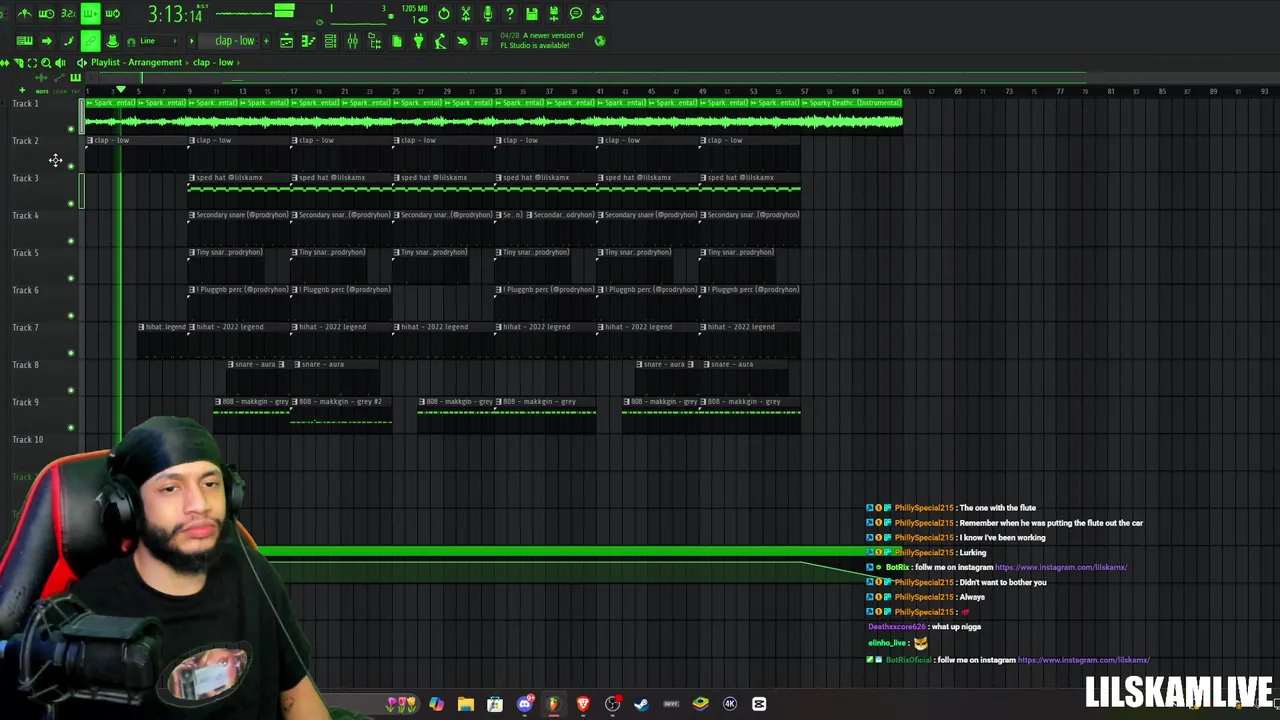The image size is (1280, 720).
Task: Open Brave browser from the taskbar
Action: (583, 704)
